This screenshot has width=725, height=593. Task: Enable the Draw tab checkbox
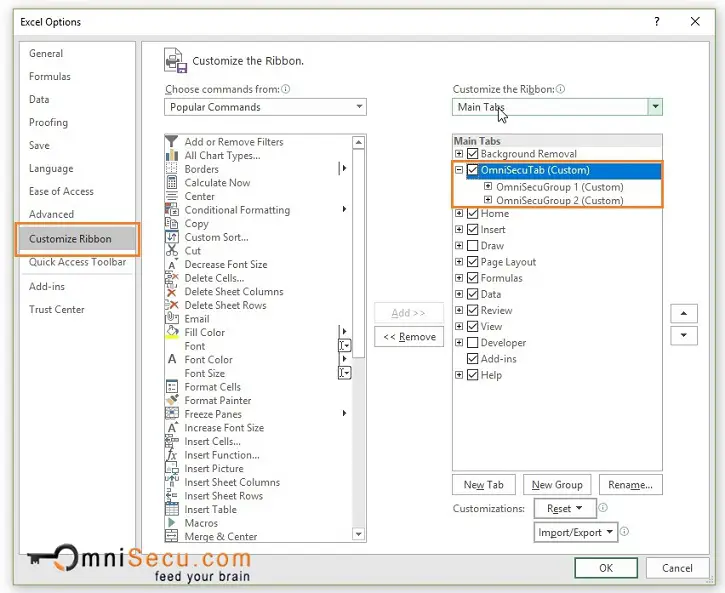click(x=473, y=245)
